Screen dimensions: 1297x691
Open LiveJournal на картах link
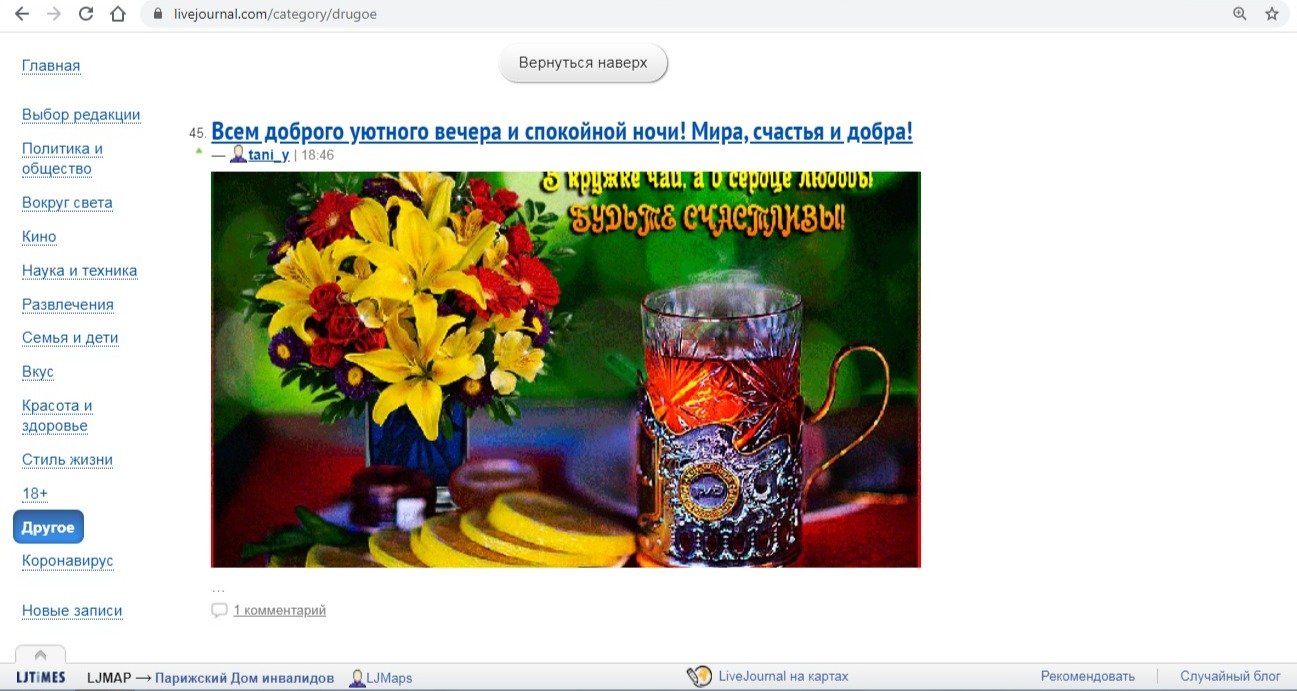[x=783, y=677]
